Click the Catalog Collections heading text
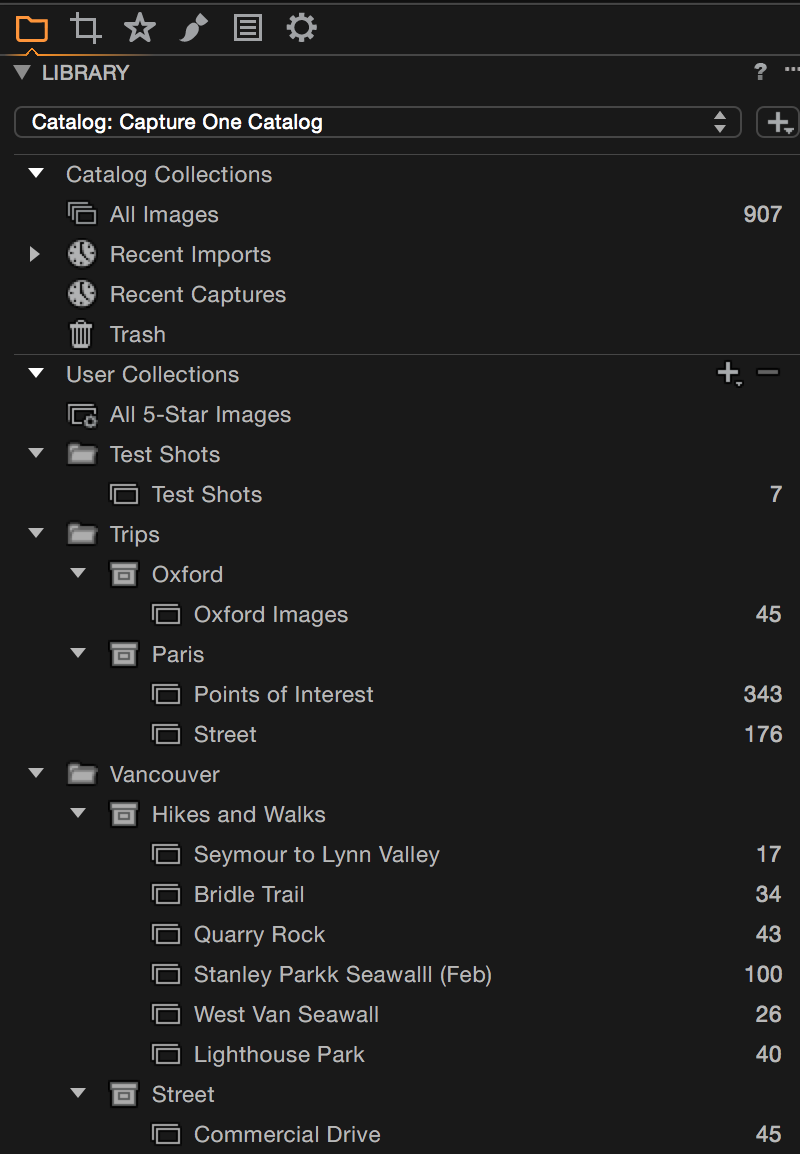 [169, 174]
